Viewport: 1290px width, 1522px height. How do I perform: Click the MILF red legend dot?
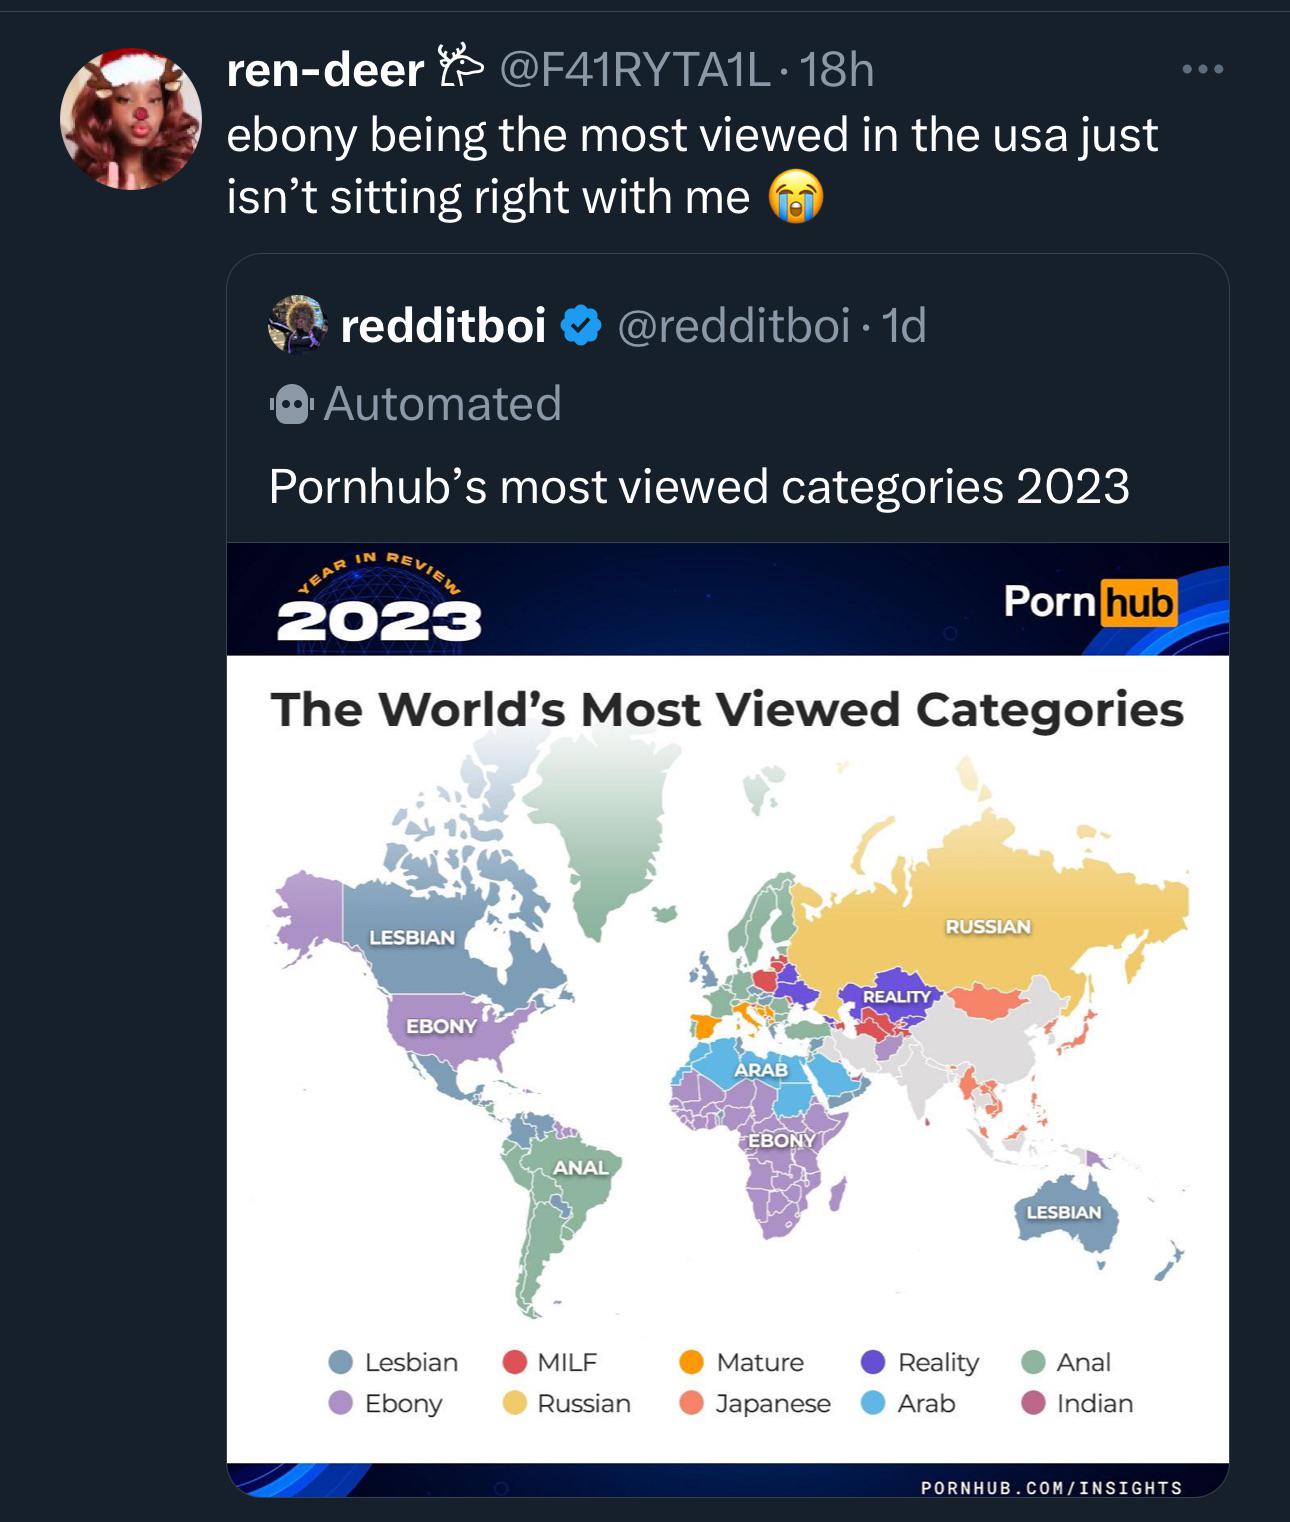coord(515,1362)
